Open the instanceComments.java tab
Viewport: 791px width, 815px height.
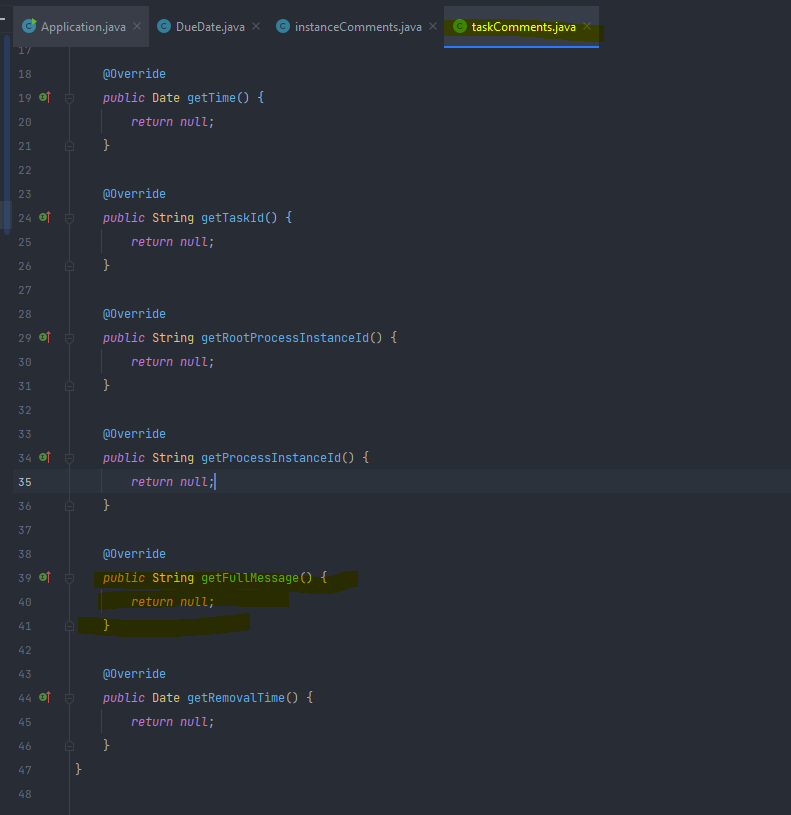click(357, 26)
